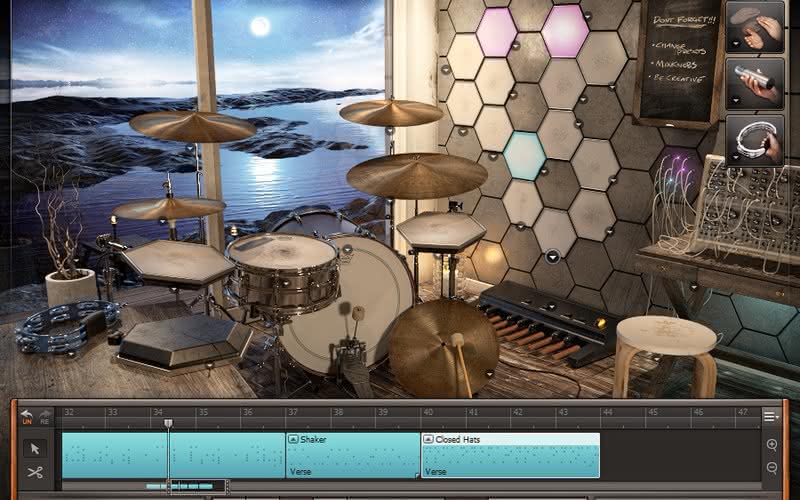
Task: Open the dropdown arrow on tambourine thumbnail
Action: click(x=736, y=158)
